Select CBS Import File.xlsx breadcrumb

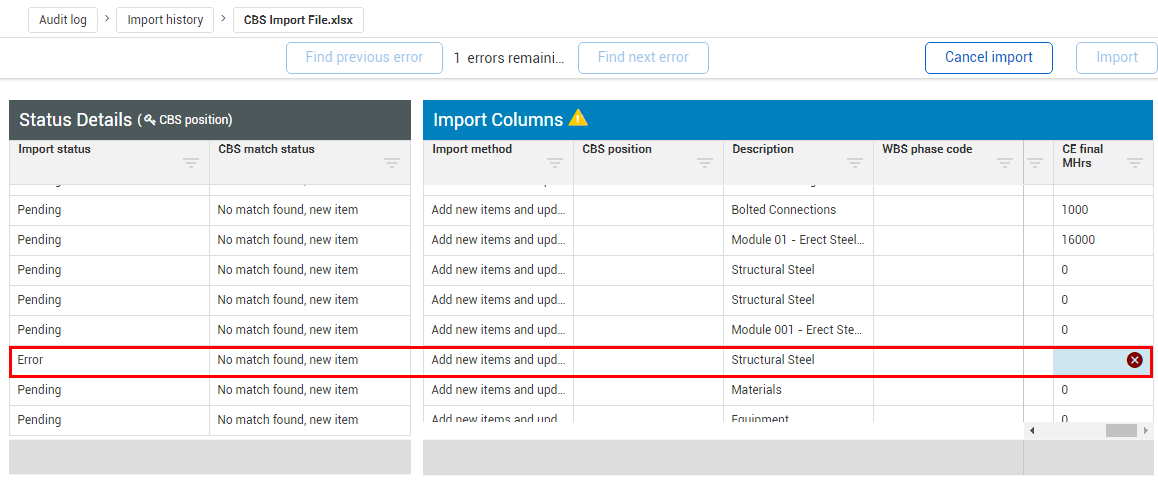tap(298, 20)
